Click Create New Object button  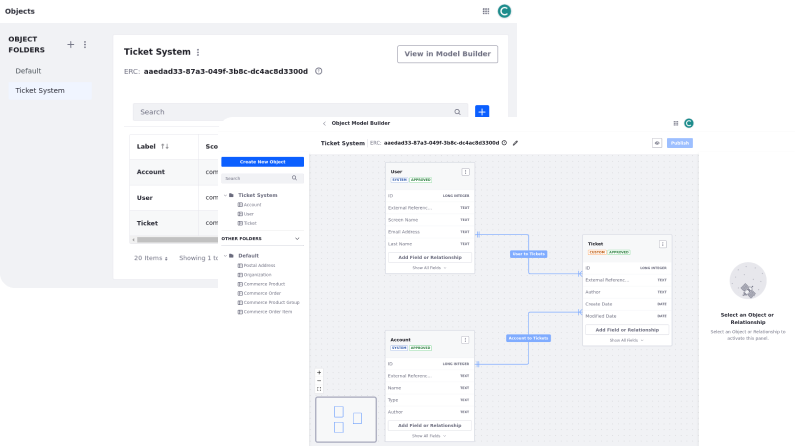[262, 162]
